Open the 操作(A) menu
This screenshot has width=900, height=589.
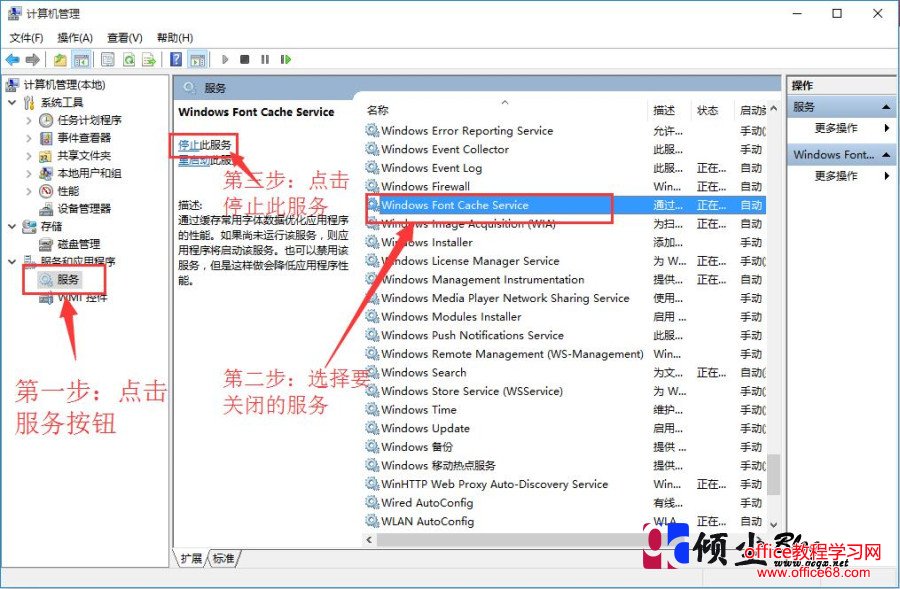75,36
